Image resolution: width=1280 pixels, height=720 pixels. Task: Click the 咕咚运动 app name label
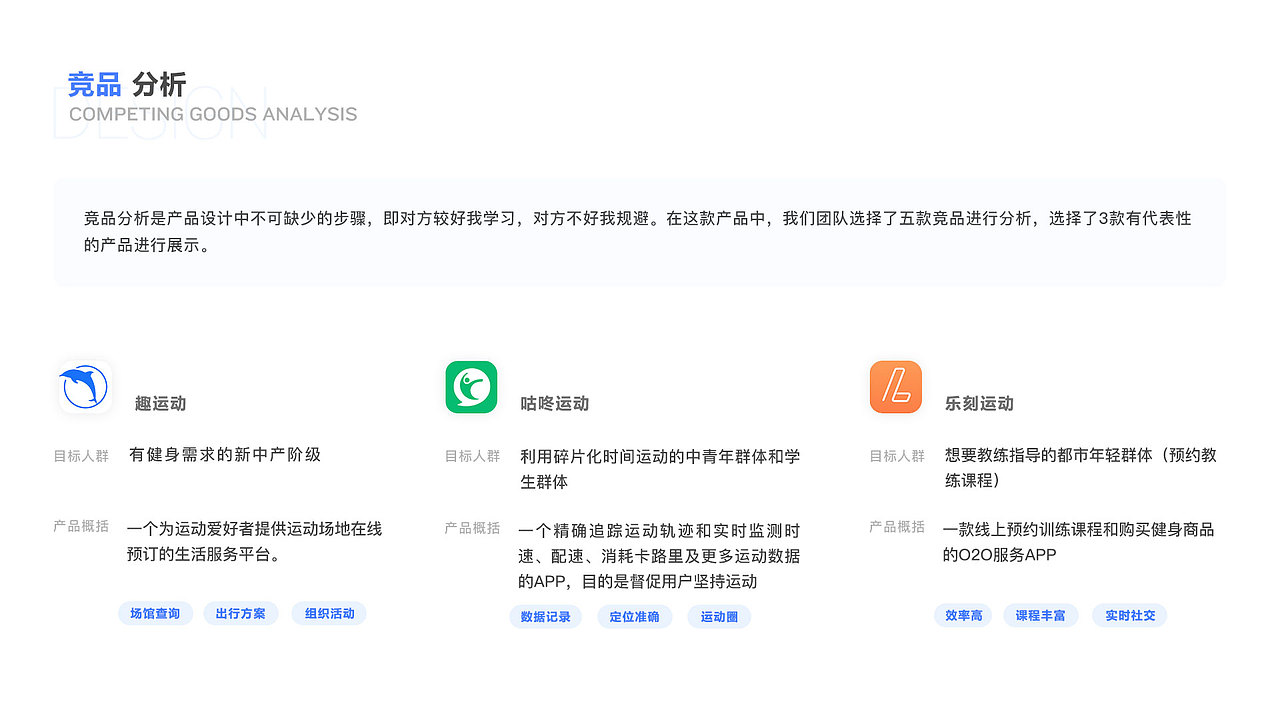556,404
